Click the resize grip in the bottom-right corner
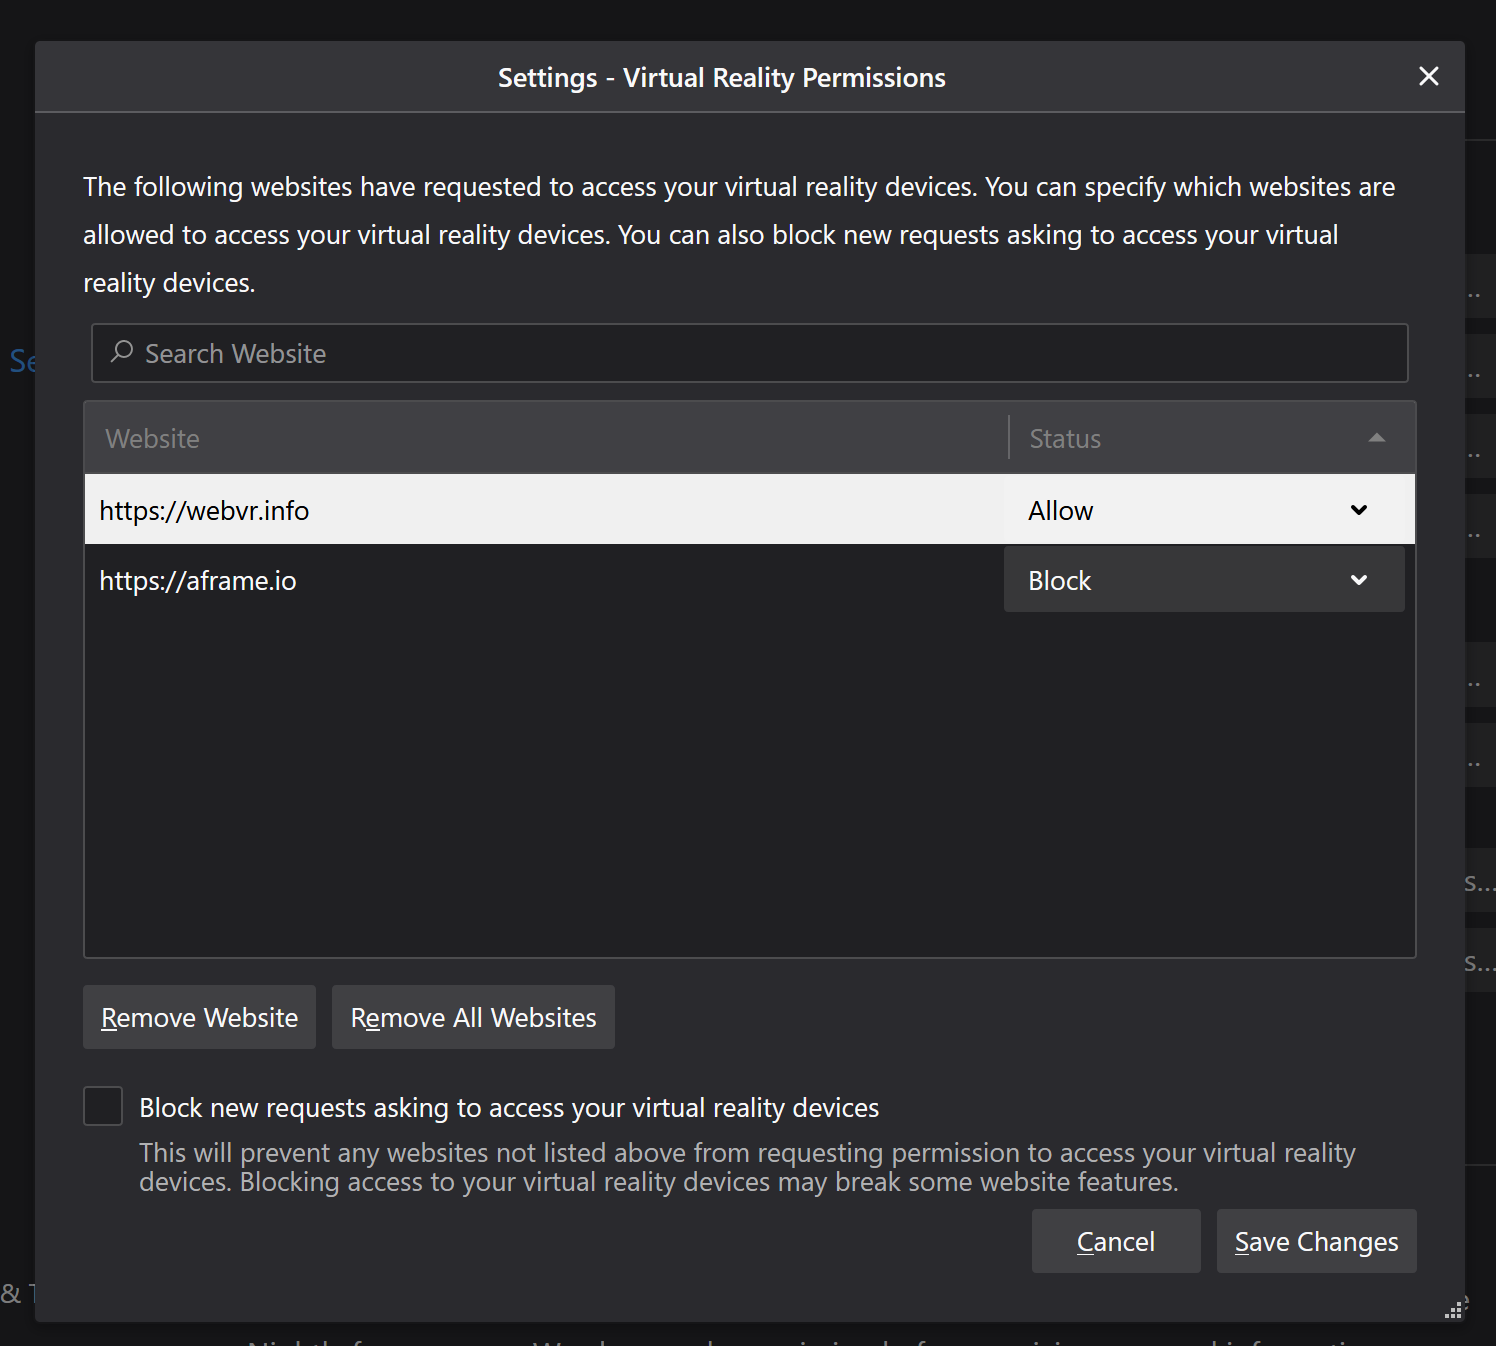 [x=1453, y=1308]
